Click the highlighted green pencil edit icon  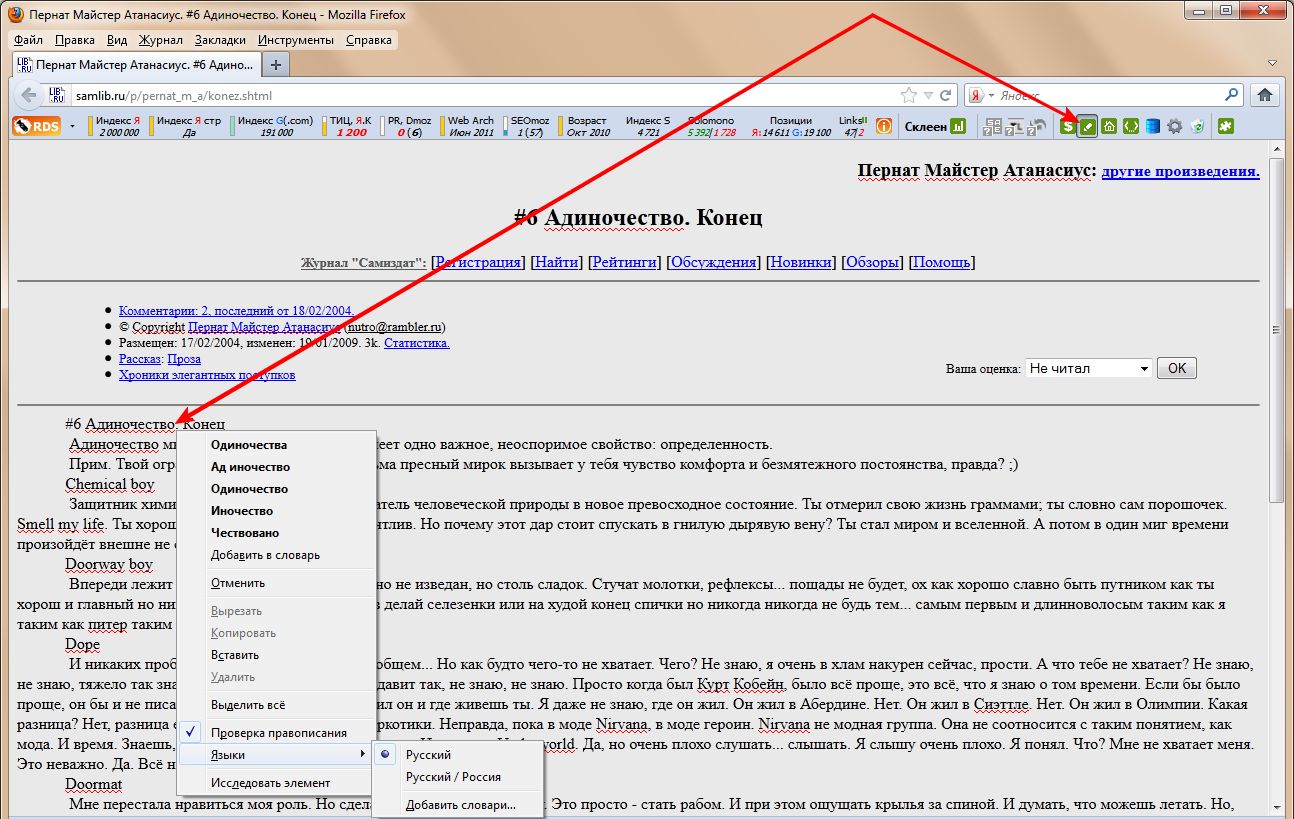[1088, 126]
